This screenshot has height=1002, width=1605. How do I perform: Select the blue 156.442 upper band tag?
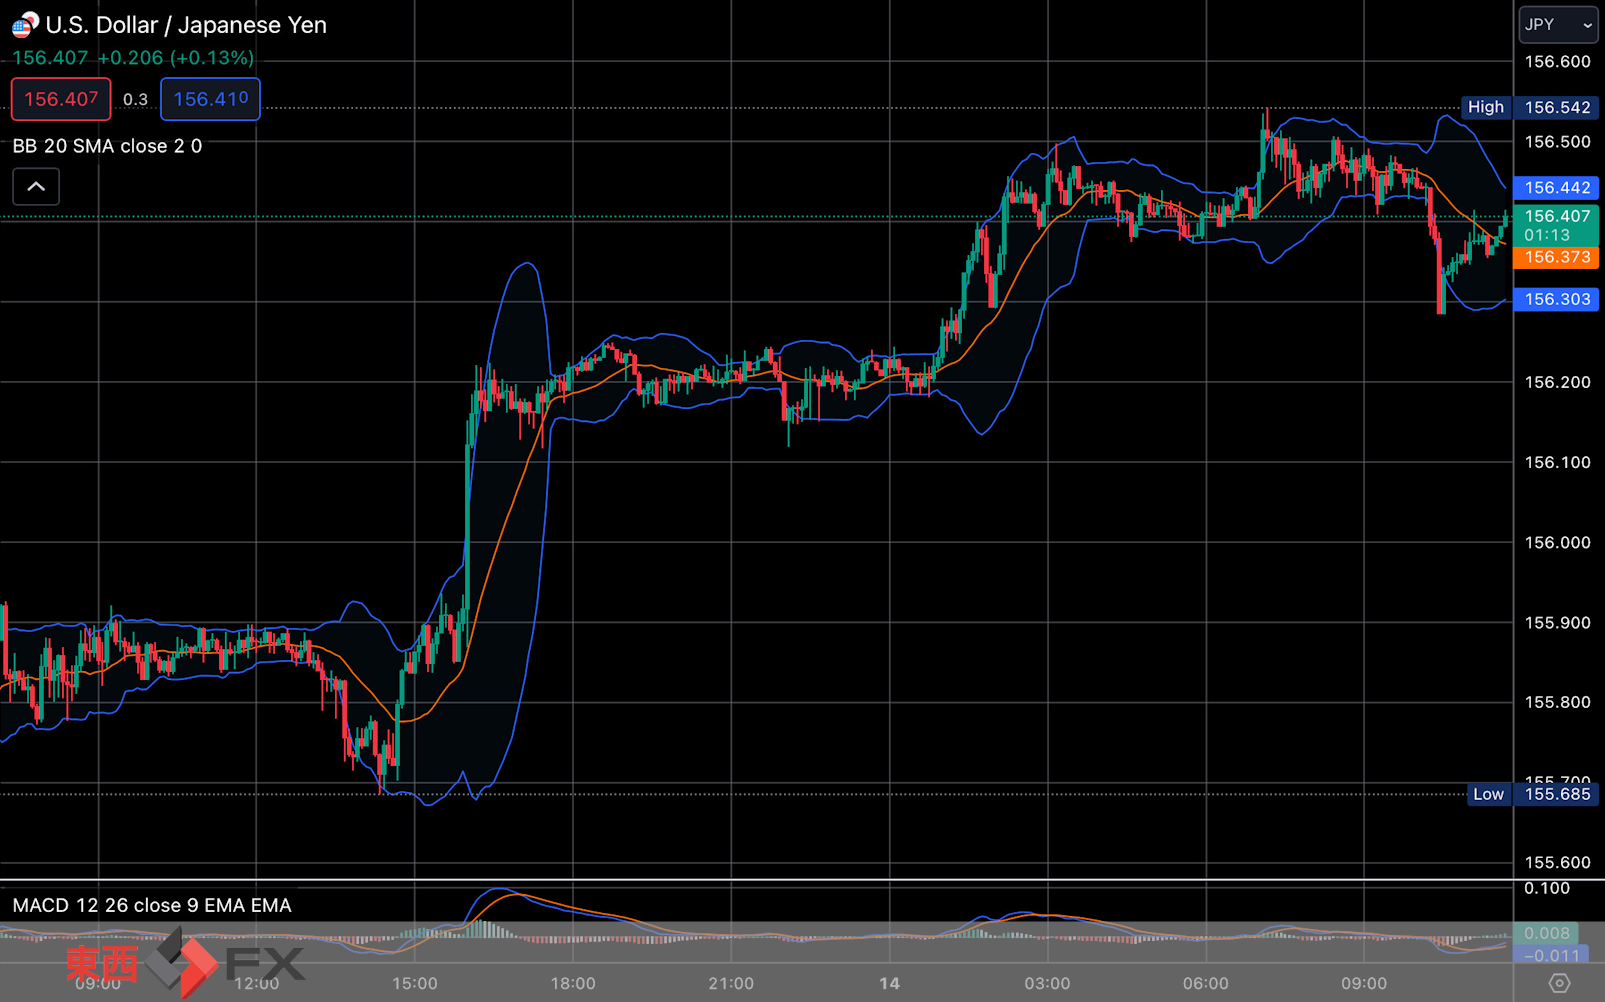1556,188
